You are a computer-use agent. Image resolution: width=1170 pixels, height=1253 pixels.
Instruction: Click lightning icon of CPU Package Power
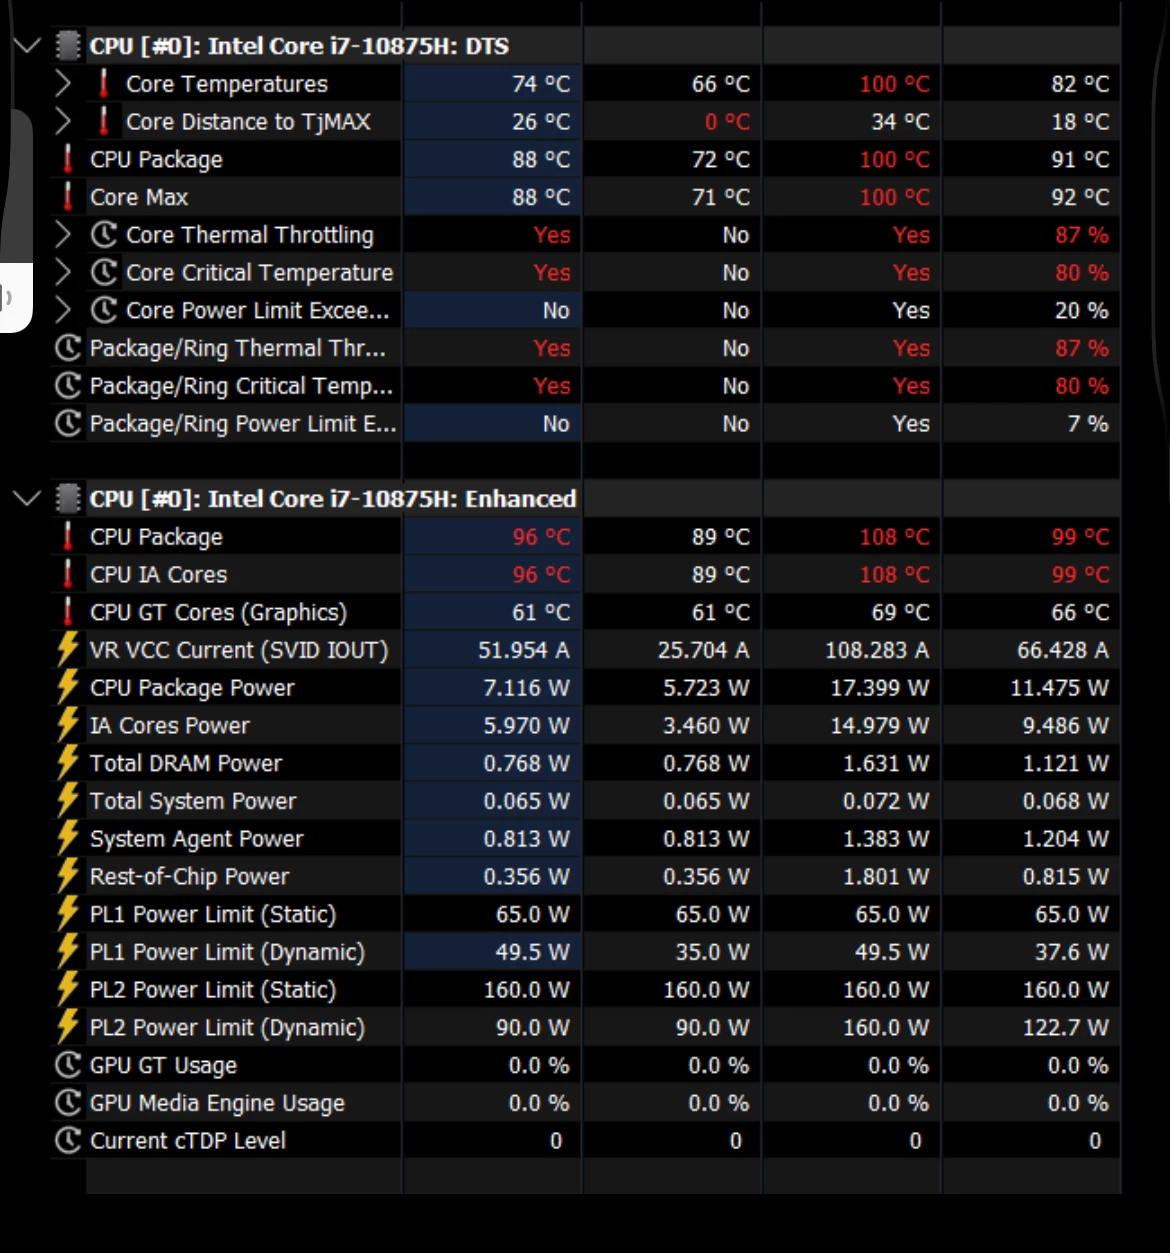coord(68,688)
